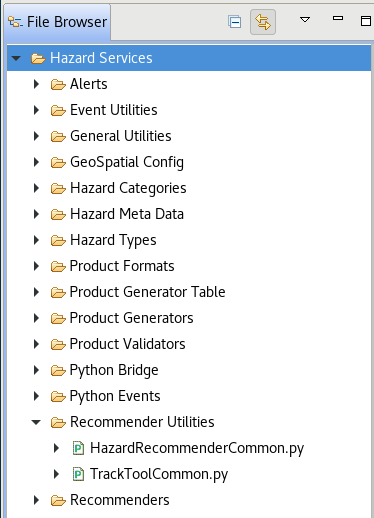Select the Recommenders folder label
This screenshot has width=374, height=518.
[119, 500]
